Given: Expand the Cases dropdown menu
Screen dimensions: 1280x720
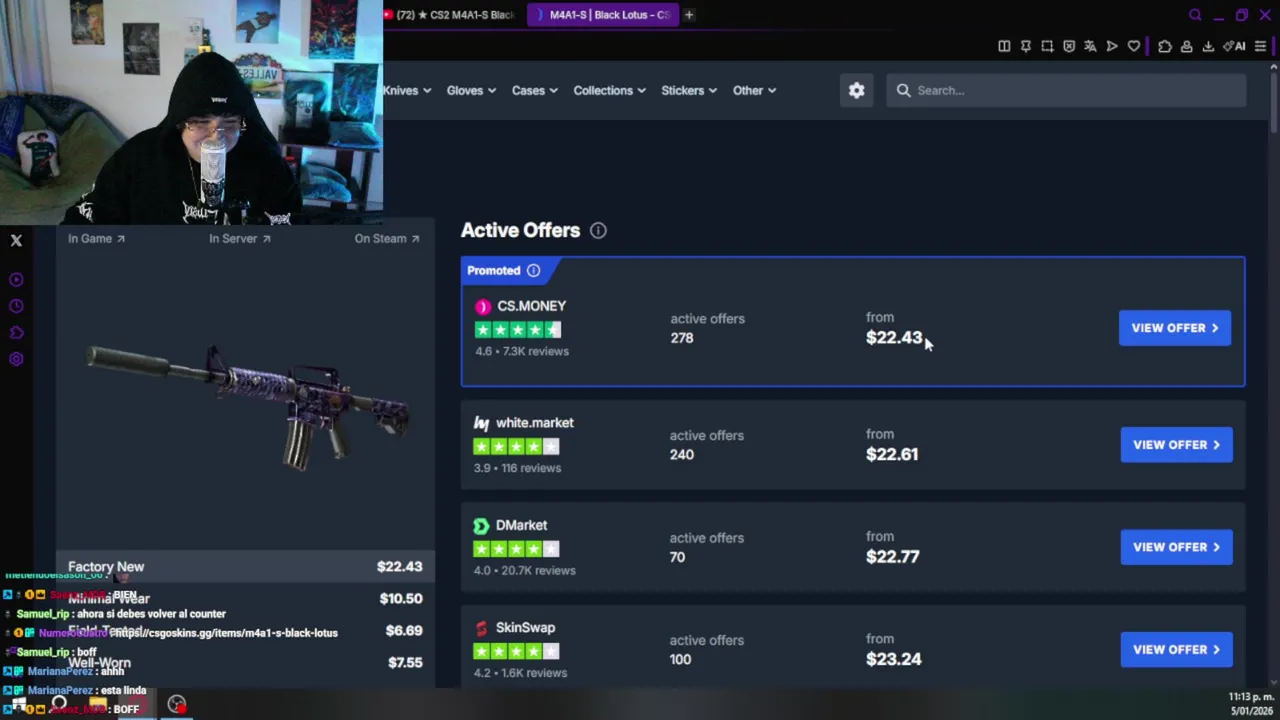Looking at the screenshot, I should 535,90.
